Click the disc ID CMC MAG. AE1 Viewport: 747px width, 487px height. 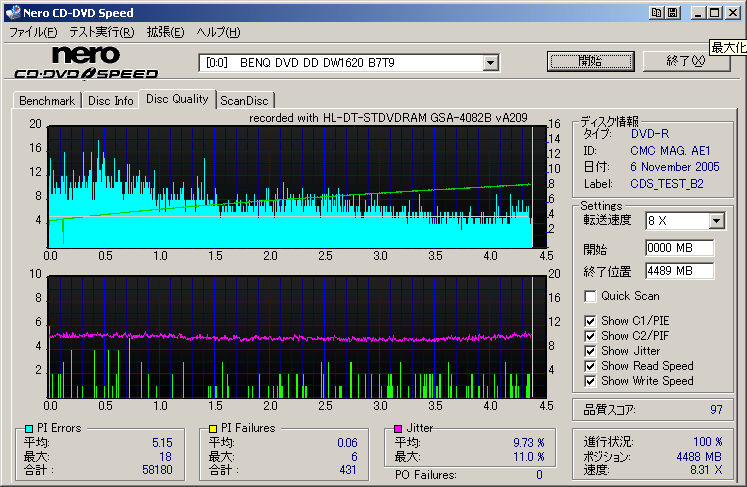(x=670, y=151)
